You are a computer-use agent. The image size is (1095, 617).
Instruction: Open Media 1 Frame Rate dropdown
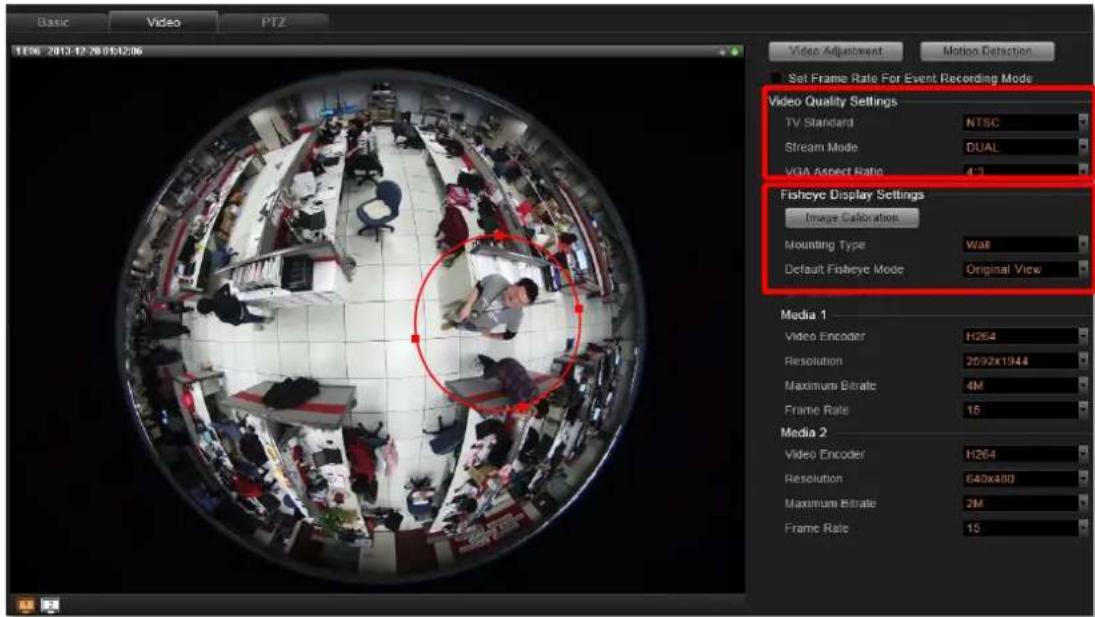click(1024, 410)
